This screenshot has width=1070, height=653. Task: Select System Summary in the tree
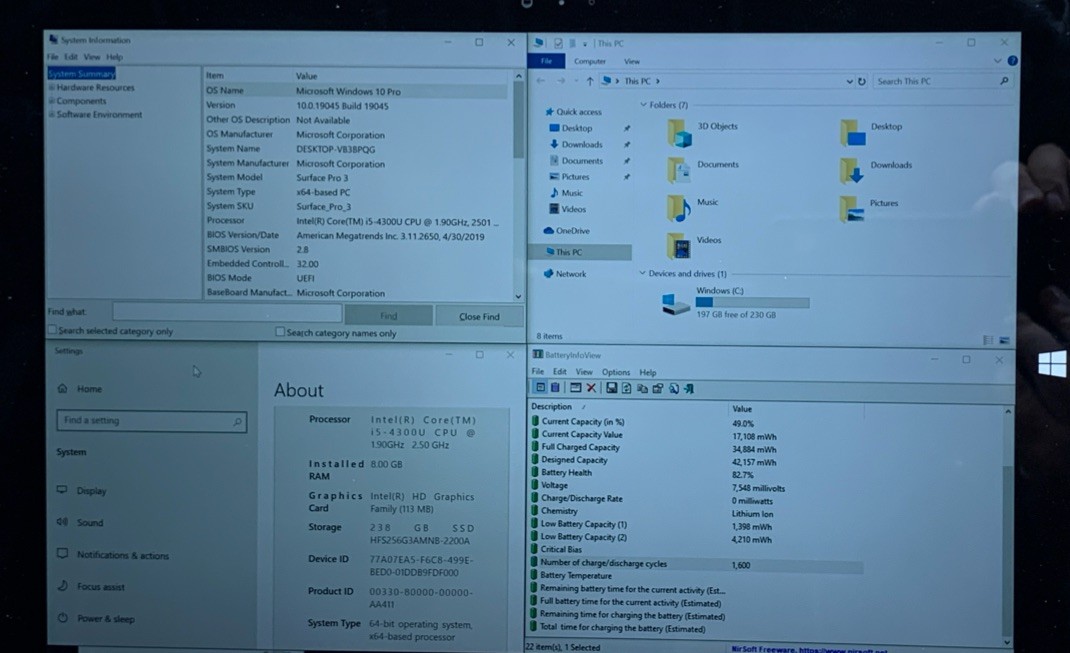pyautogui.click(x=82, y=74)
